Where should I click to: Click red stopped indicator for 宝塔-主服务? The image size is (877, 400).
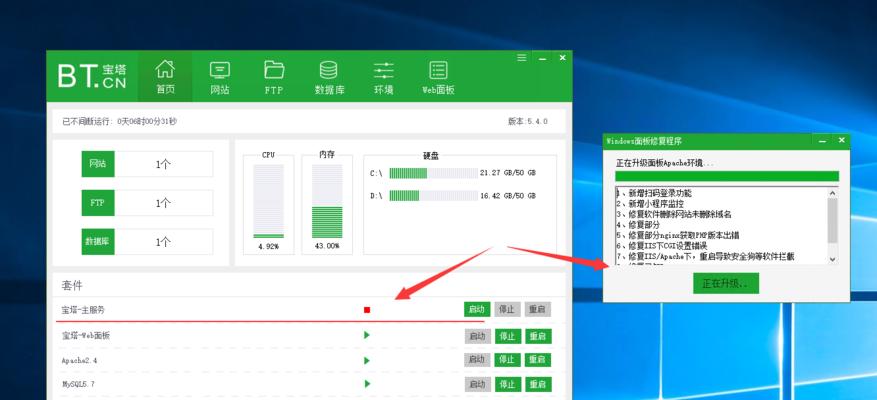tap(367, 310)
